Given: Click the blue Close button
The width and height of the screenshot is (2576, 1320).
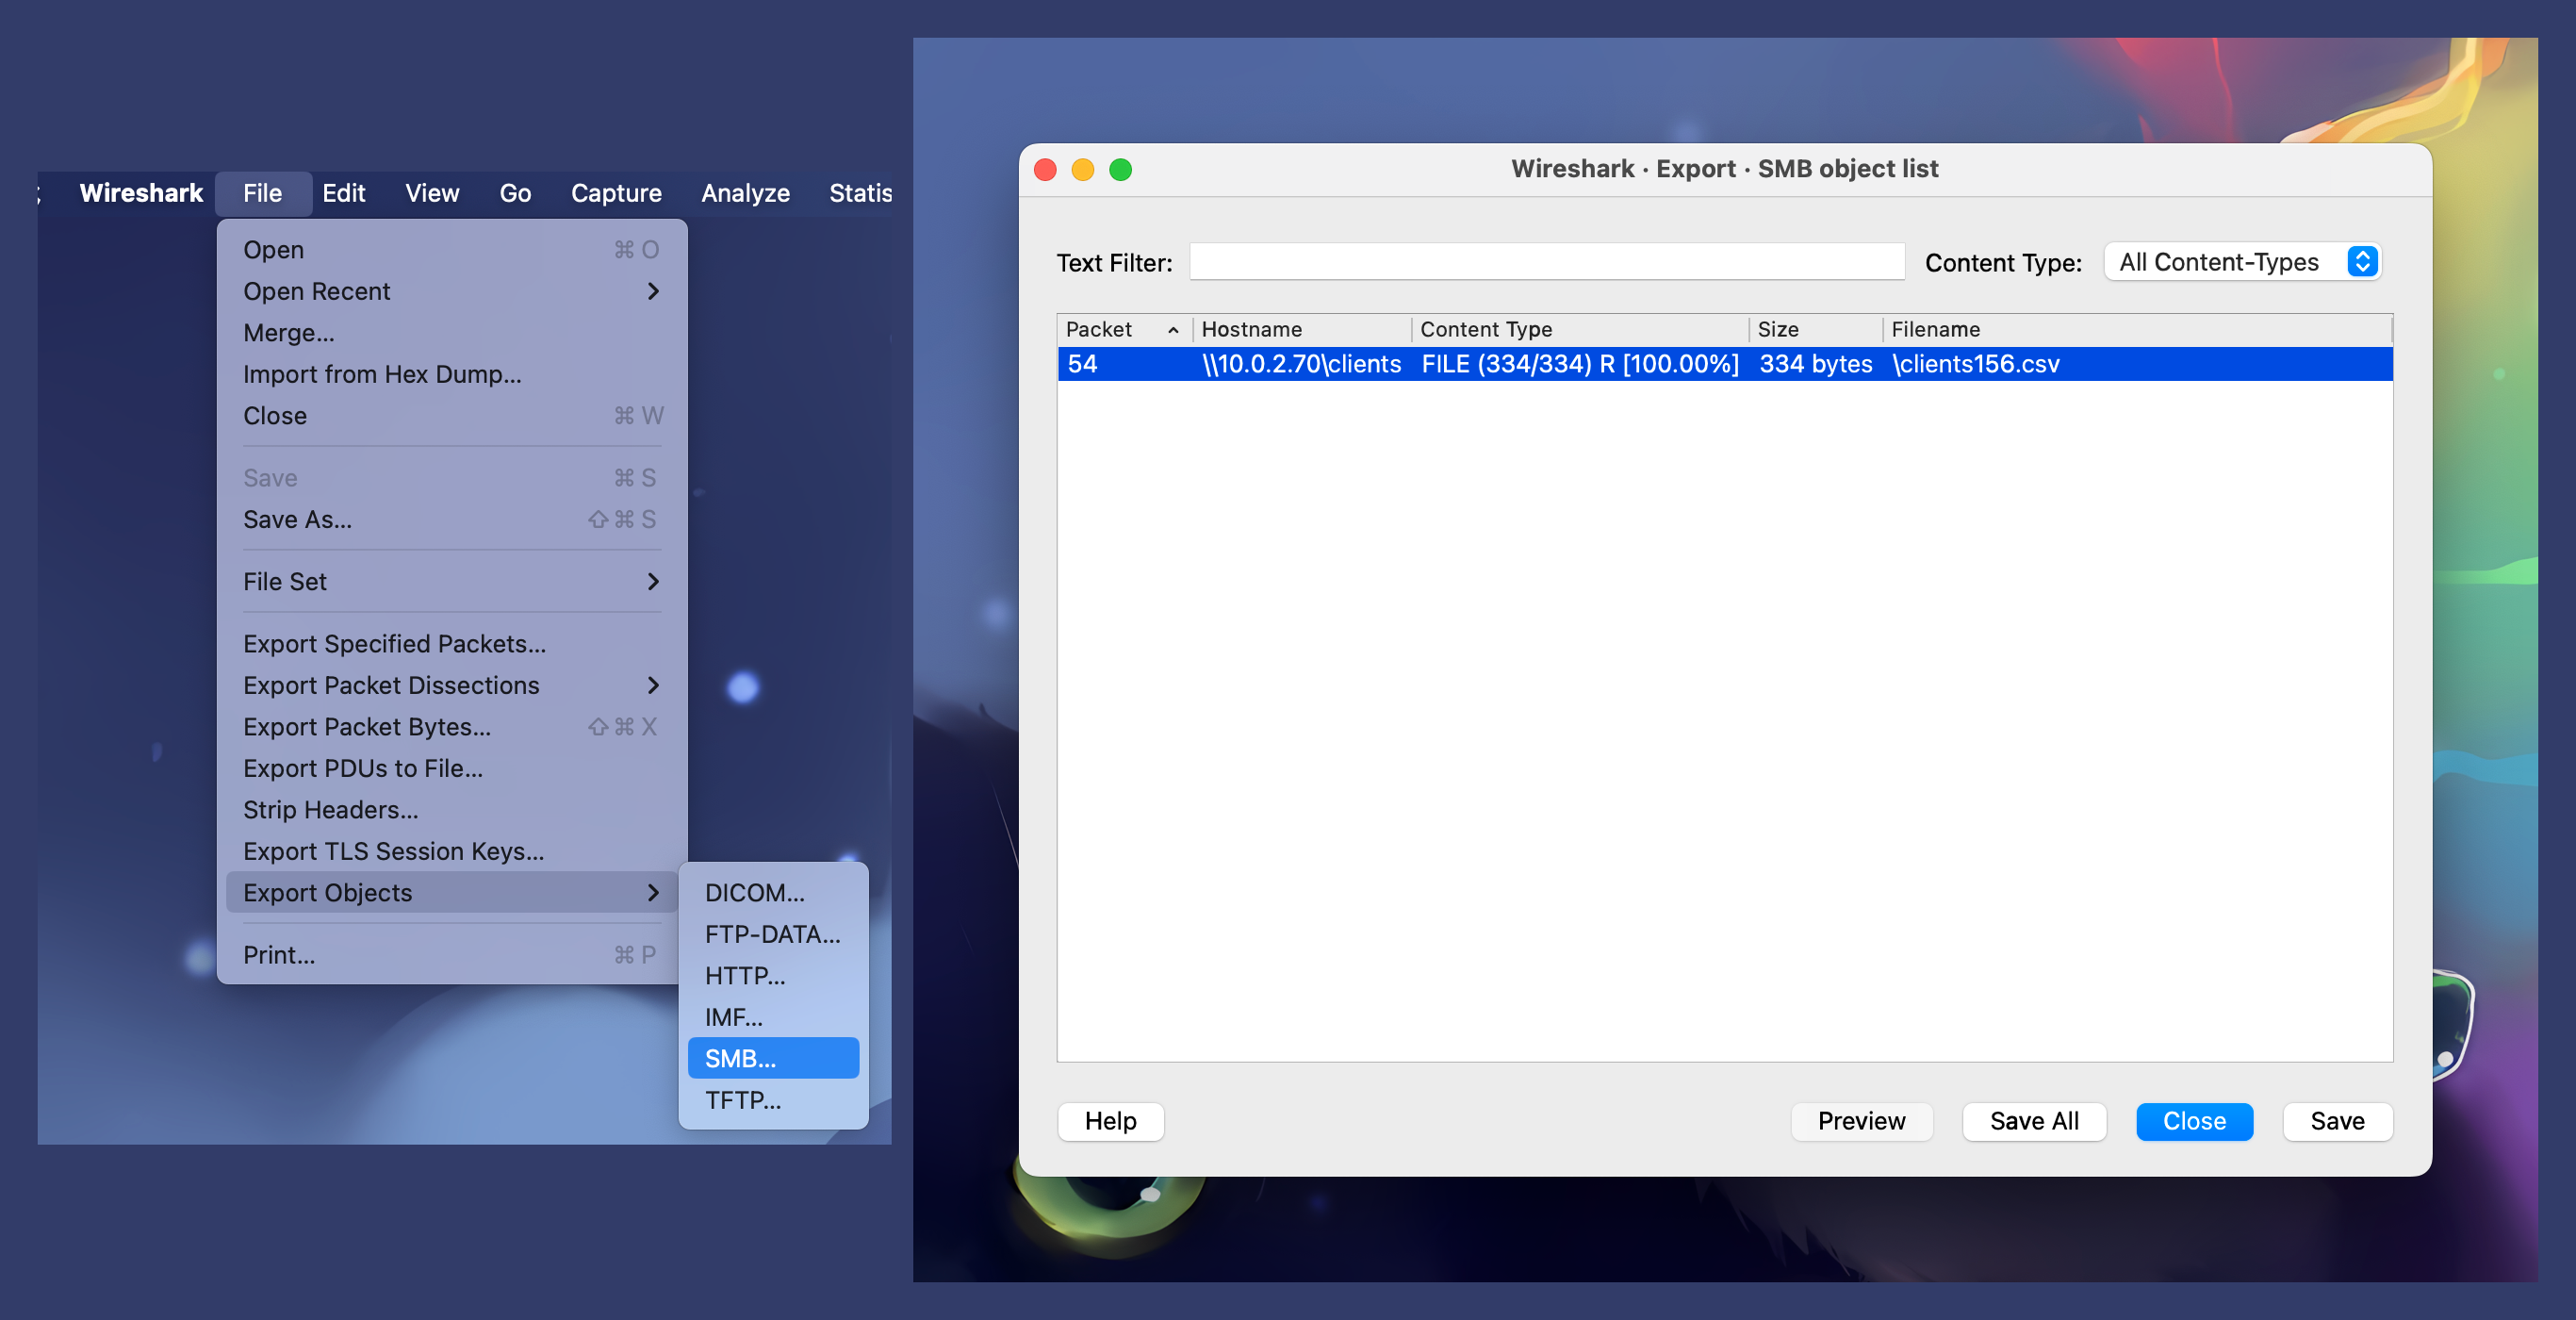Looking at the screenshot, I should (2194, 1121).
